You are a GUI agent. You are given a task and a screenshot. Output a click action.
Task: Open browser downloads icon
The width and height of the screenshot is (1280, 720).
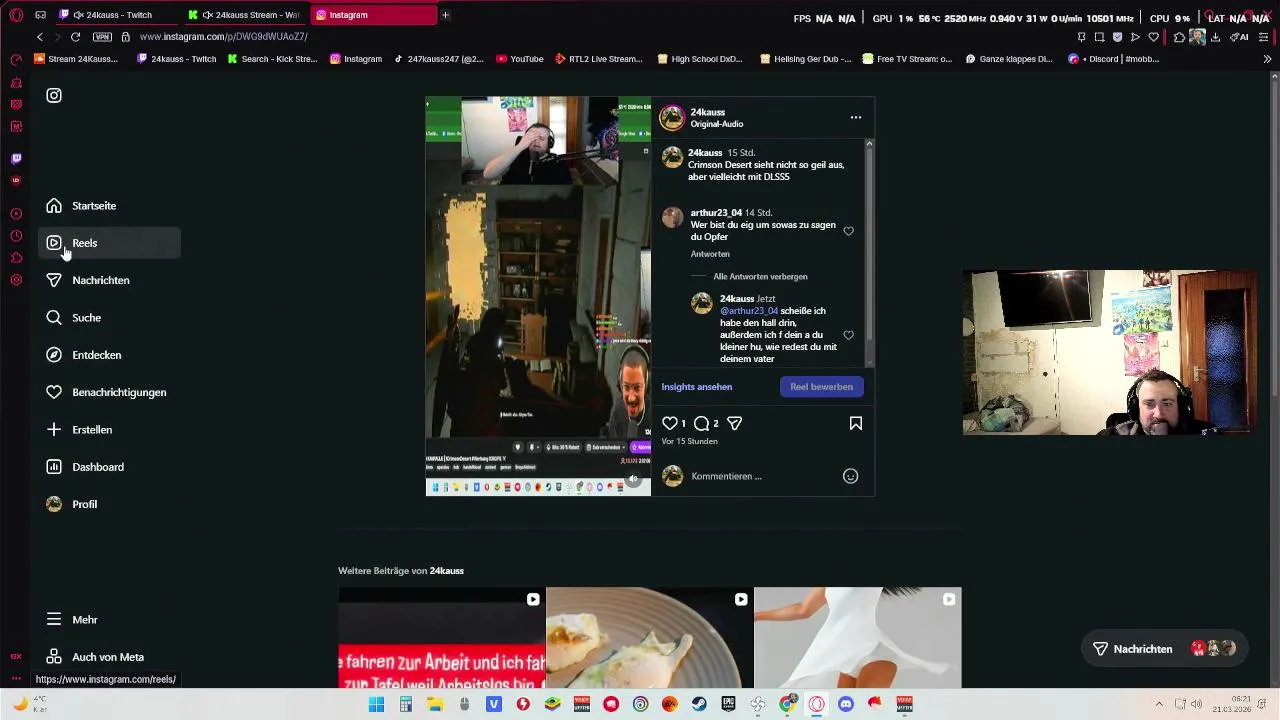[x=1215, y=37]
